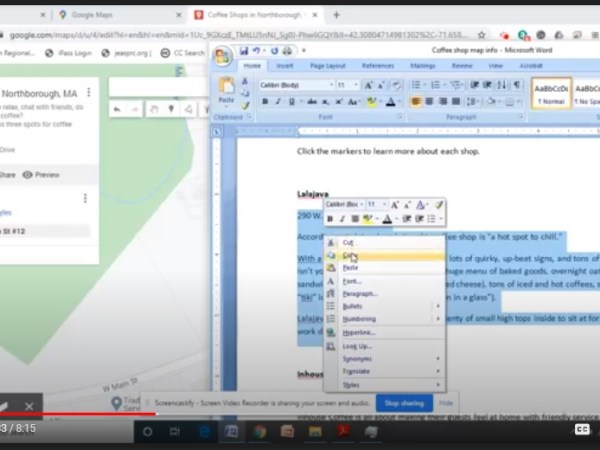Save the Word document via quick access
Viewport: 600px width, 450px height.
tap(244, 51)
